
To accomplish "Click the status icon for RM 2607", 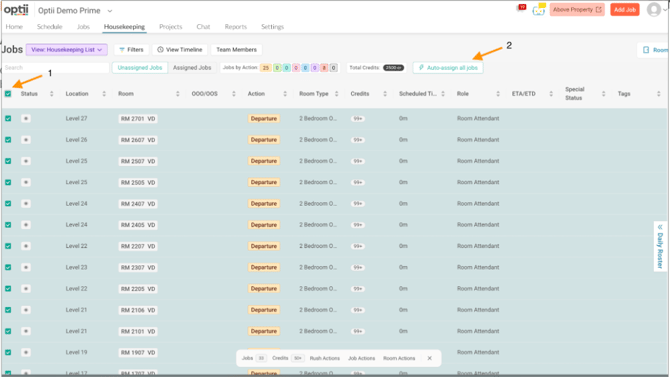I will pos(26,140).
